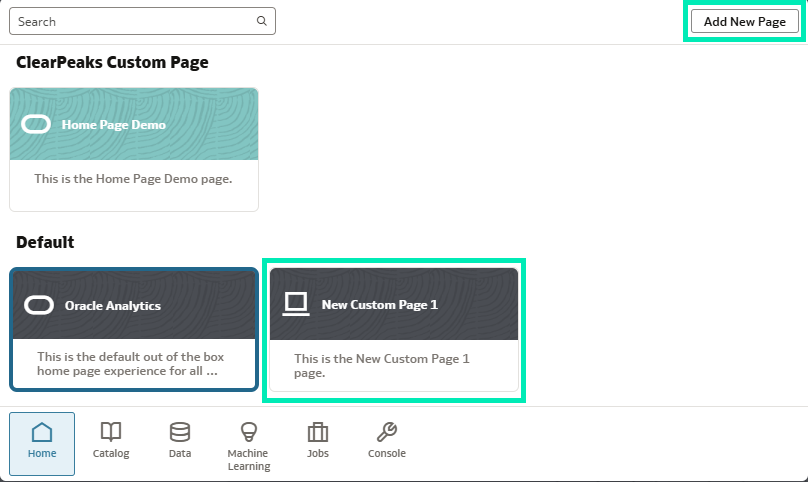The image size is (808, 482).
Task: Click the ClearPeaks Custom Page section heading
Action: pyautogui.click(x=112, y=63)
